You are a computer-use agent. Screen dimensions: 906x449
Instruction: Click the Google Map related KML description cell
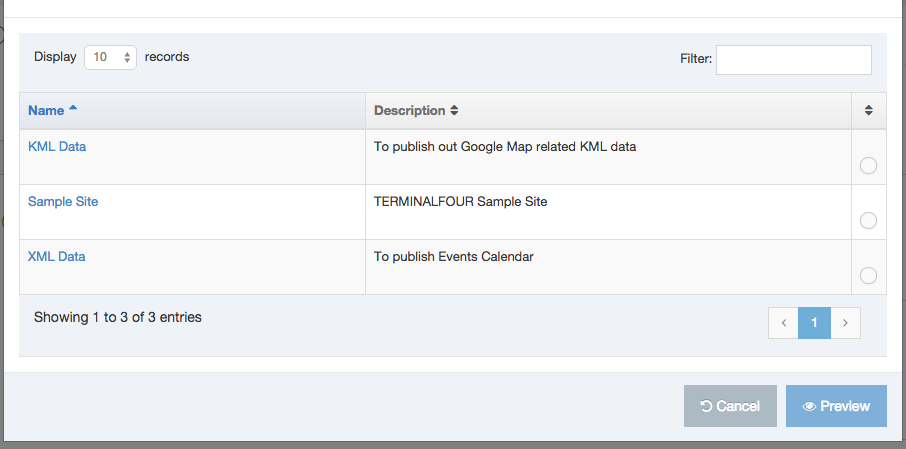505,147
